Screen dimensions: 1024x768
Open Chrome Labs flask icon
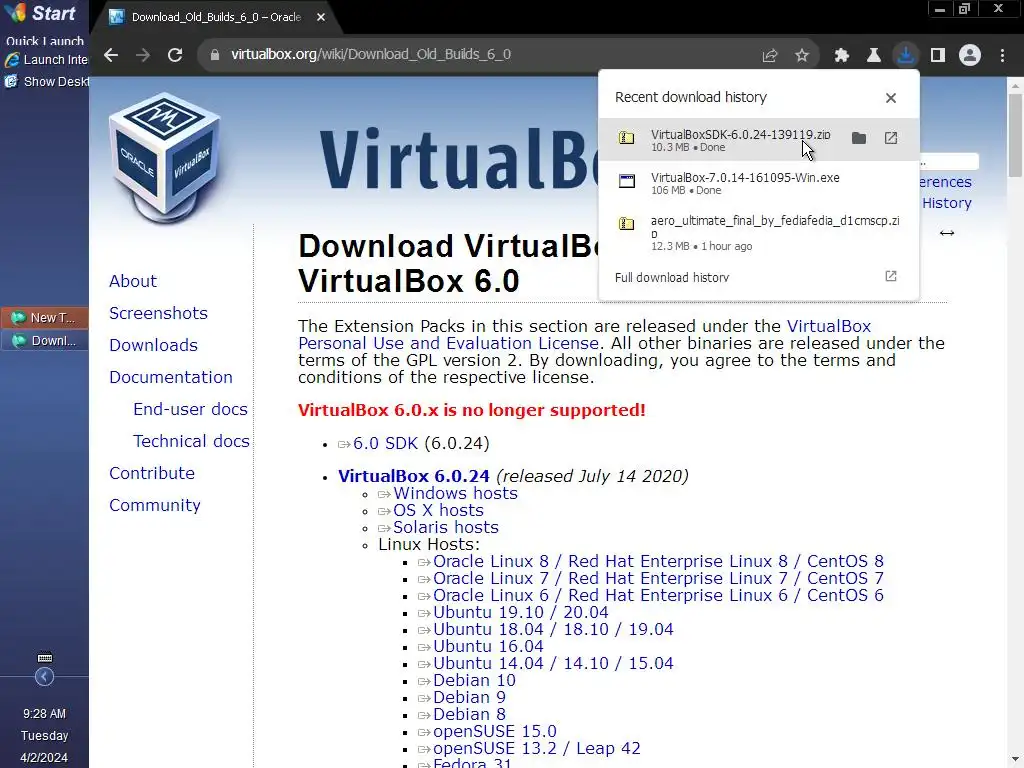(874, 56)
